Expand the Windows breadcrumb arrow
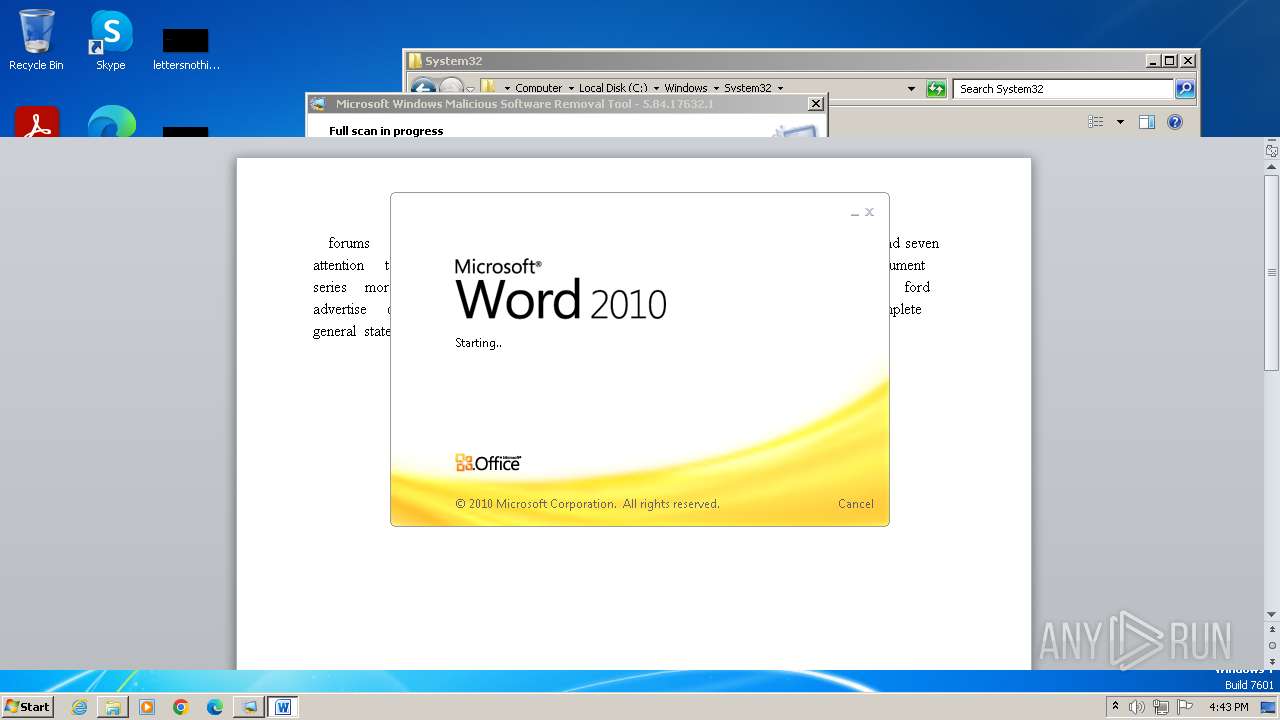 tap(716, 89)
